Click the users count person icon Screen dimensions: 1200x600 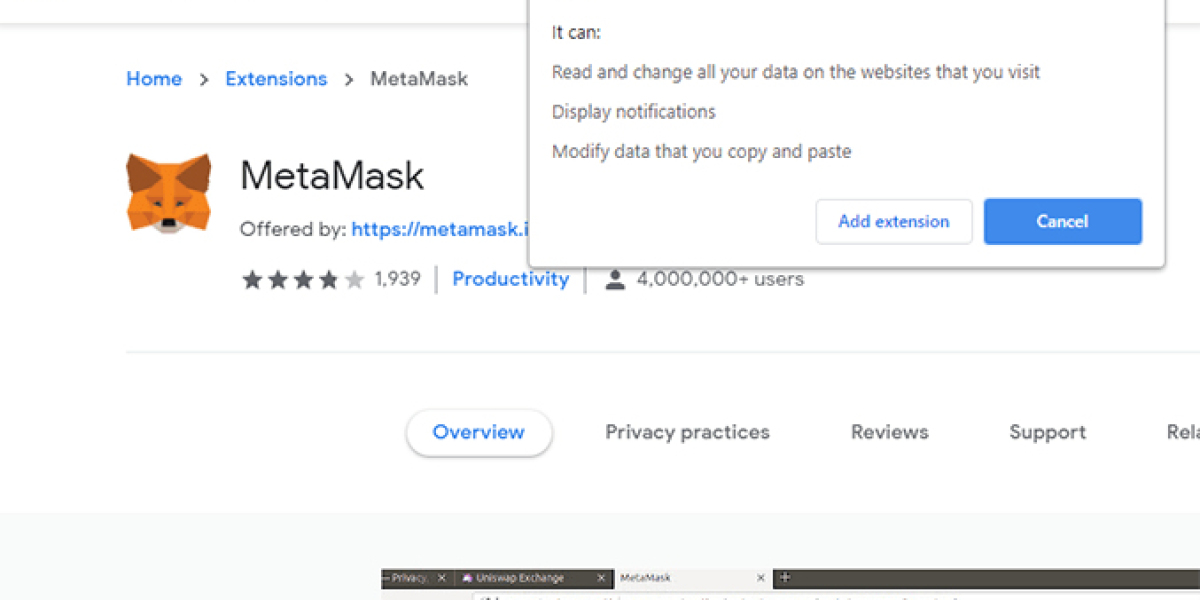(615, 279)
